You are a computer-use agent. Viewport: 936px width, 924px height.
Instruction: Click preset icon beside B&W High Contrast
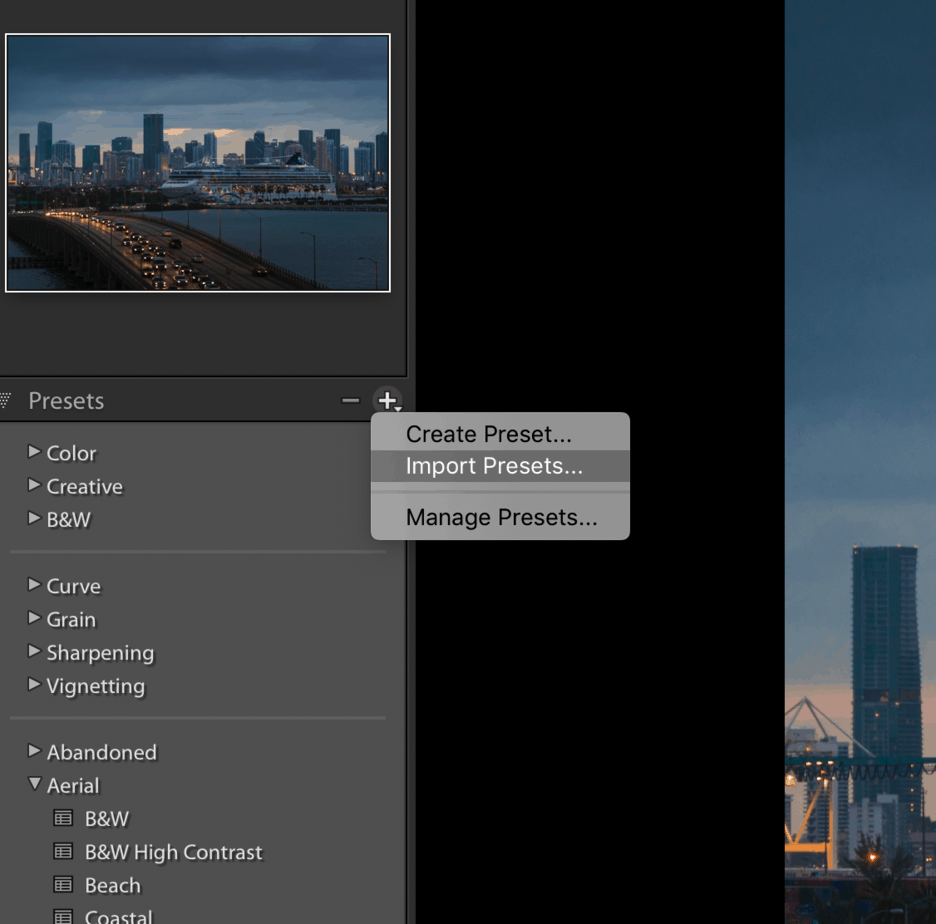click(x=63, y=851)
